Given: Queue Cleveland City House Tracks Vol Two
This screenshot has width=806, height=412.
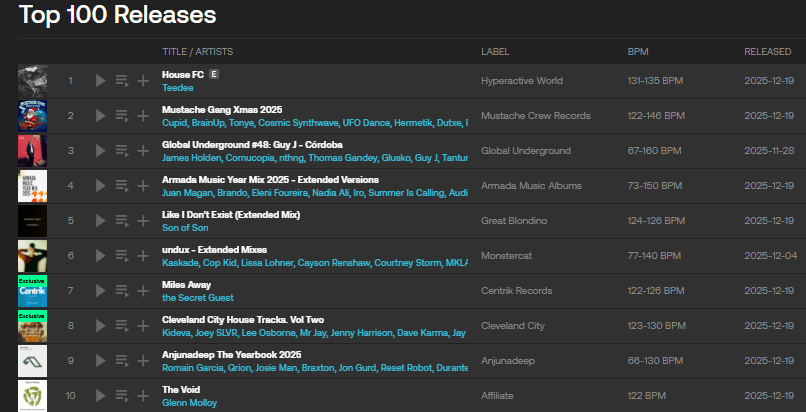Looking at the screenshot, I should (x=121, y=326).
